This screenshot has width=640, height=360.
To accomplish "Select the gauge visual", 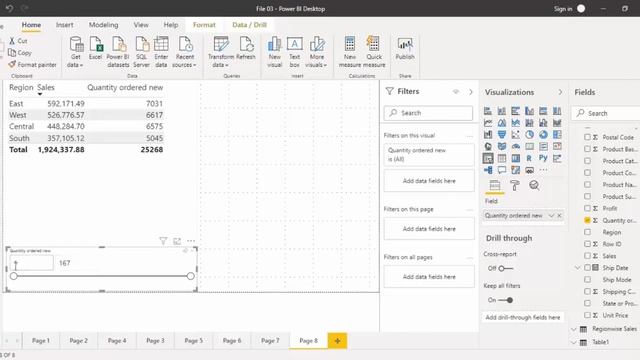I will [x=516, y=147].
